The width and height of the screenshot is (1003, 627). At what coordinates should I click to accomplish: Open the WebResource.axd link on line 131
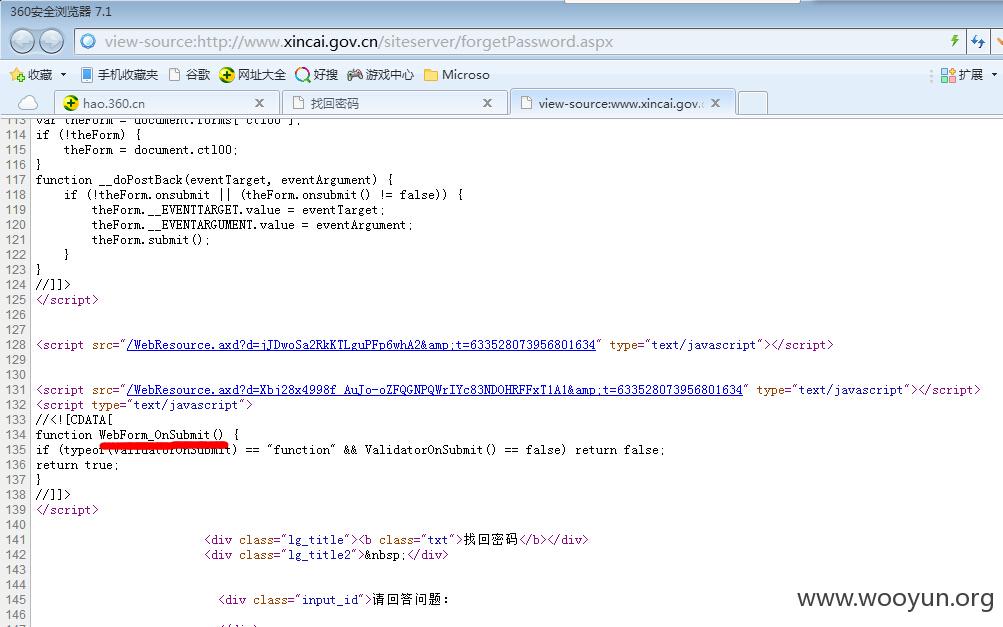434,390
